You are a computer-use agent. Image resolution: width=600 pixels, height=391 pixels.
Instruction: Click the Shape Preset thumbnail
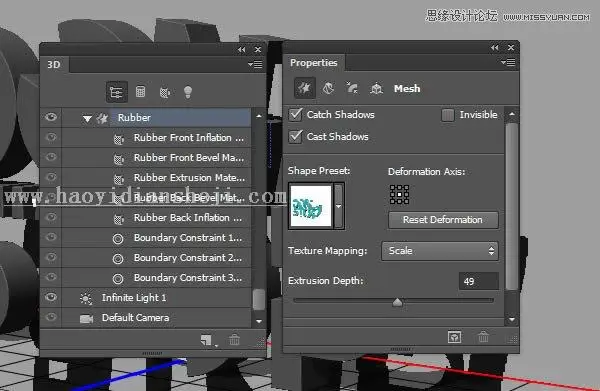[x=311, y=206]
